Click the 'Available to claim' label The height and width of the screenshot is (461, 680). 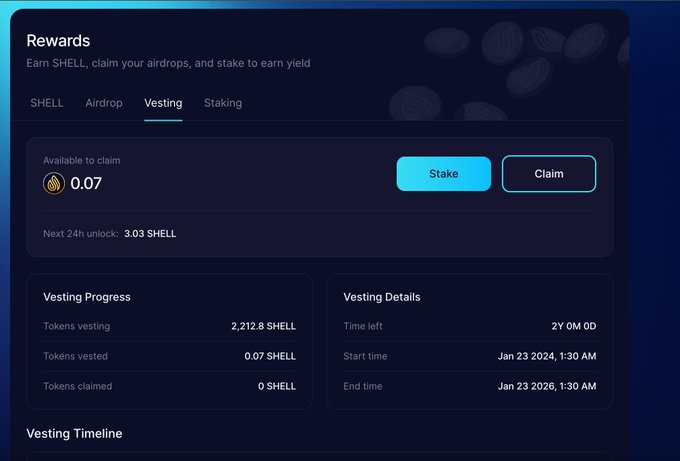(x=82, y=160)
